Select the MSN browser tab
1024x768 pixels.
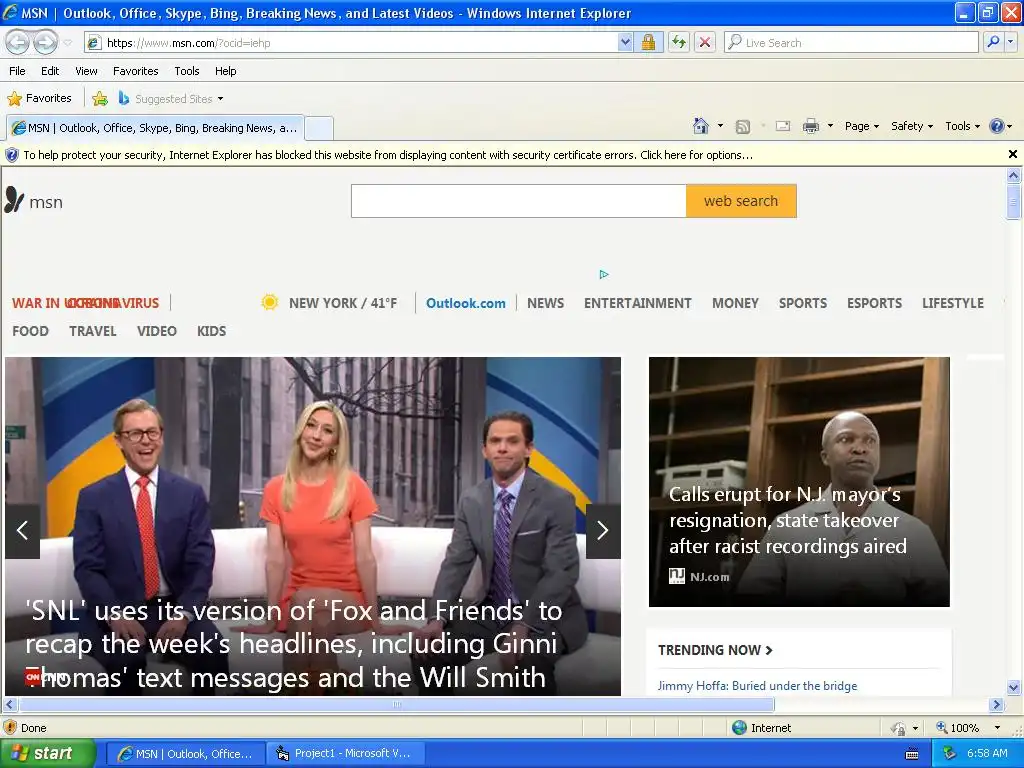pyautogui.click(x=155, y=128)
